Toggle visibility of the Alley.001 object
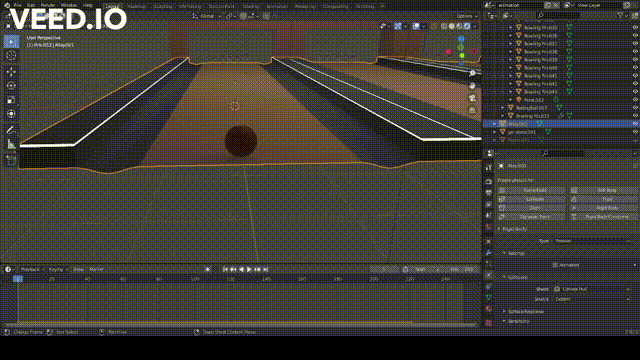Screen dimensions: 640x360 pos(635,124)
